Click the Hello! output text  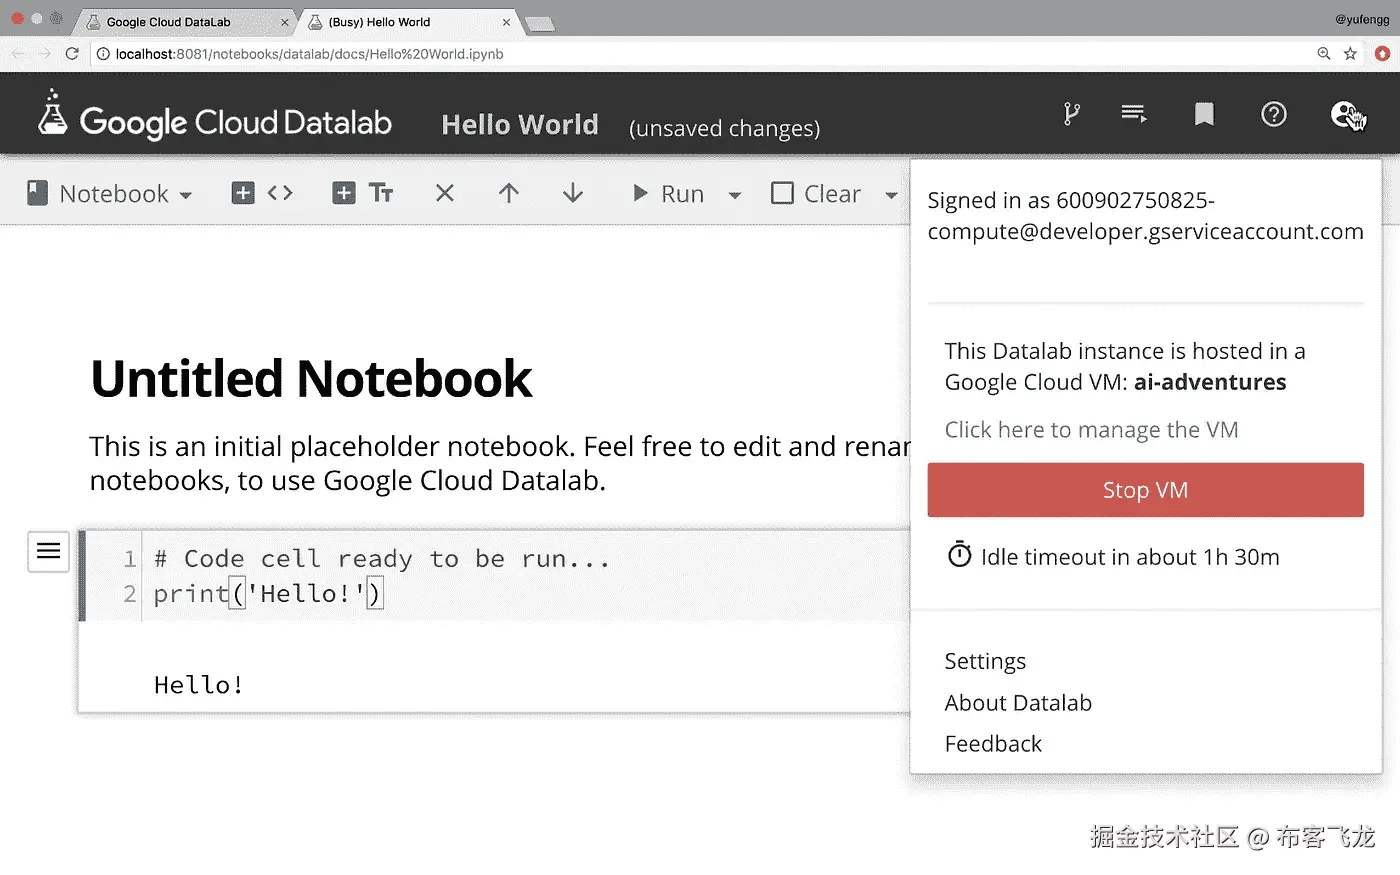(x=199, y=685)
